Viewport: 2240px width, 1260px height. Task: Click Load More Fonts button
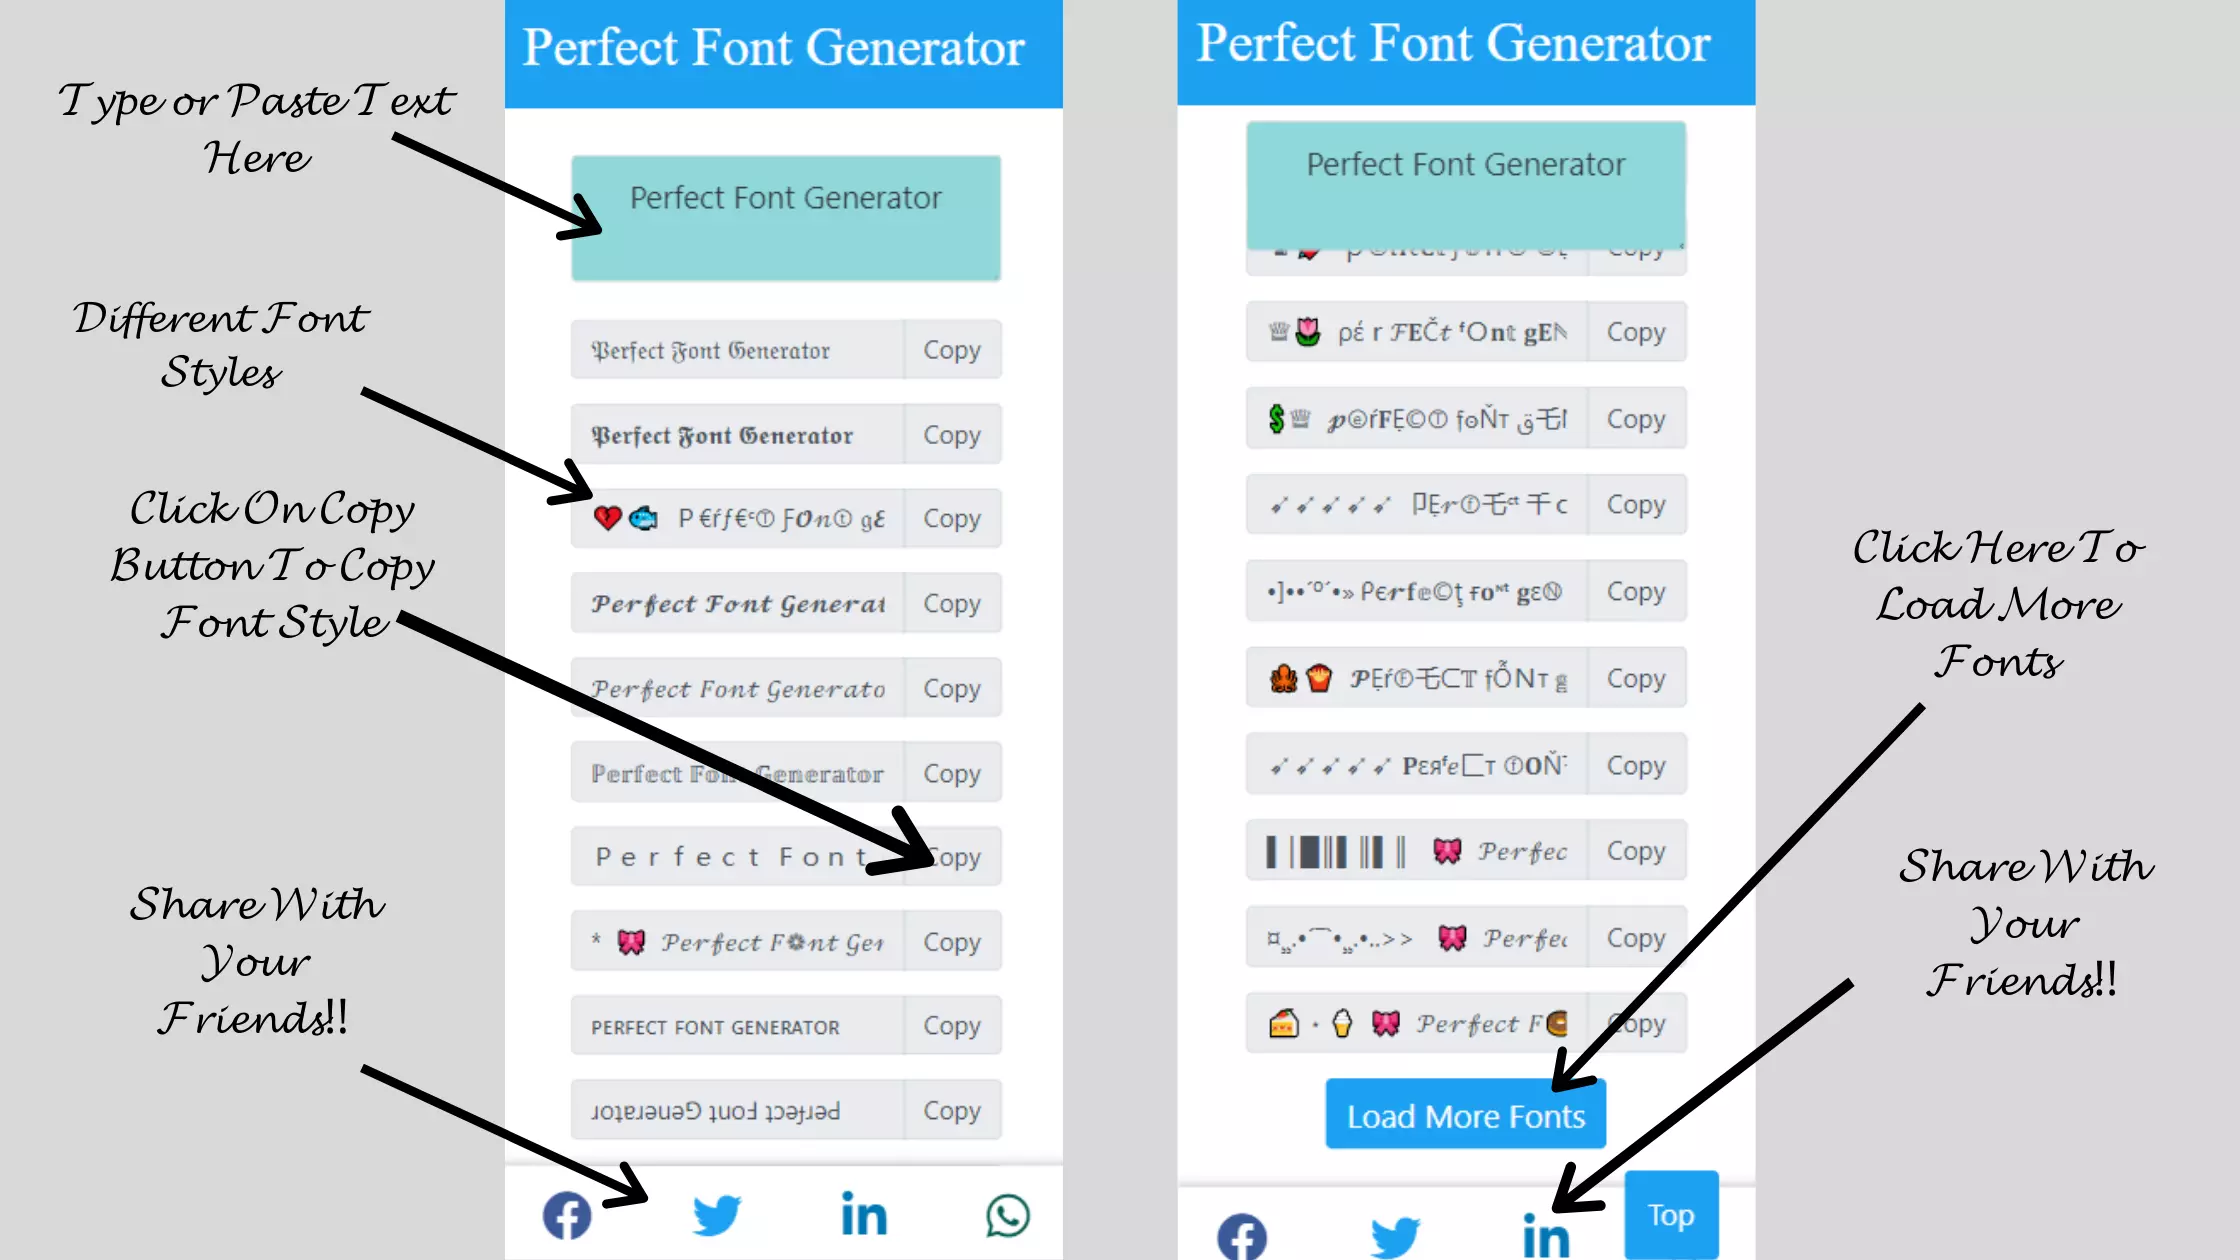(1465, 1115)
